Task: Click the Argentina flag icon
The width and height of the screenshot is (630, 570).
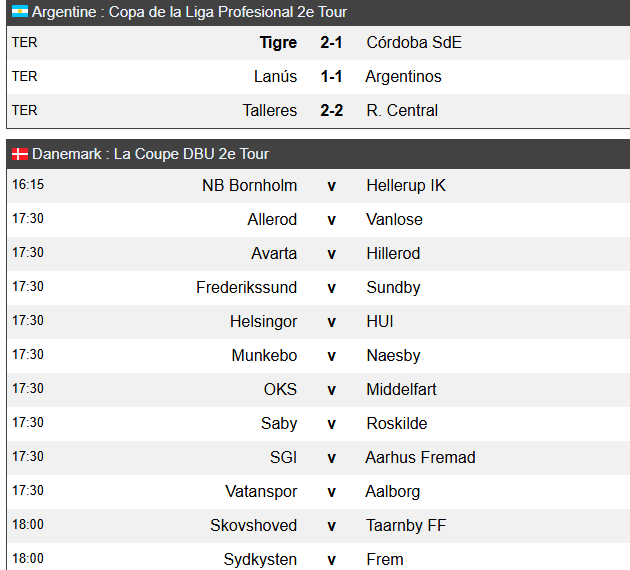Action: pos(20,11)
